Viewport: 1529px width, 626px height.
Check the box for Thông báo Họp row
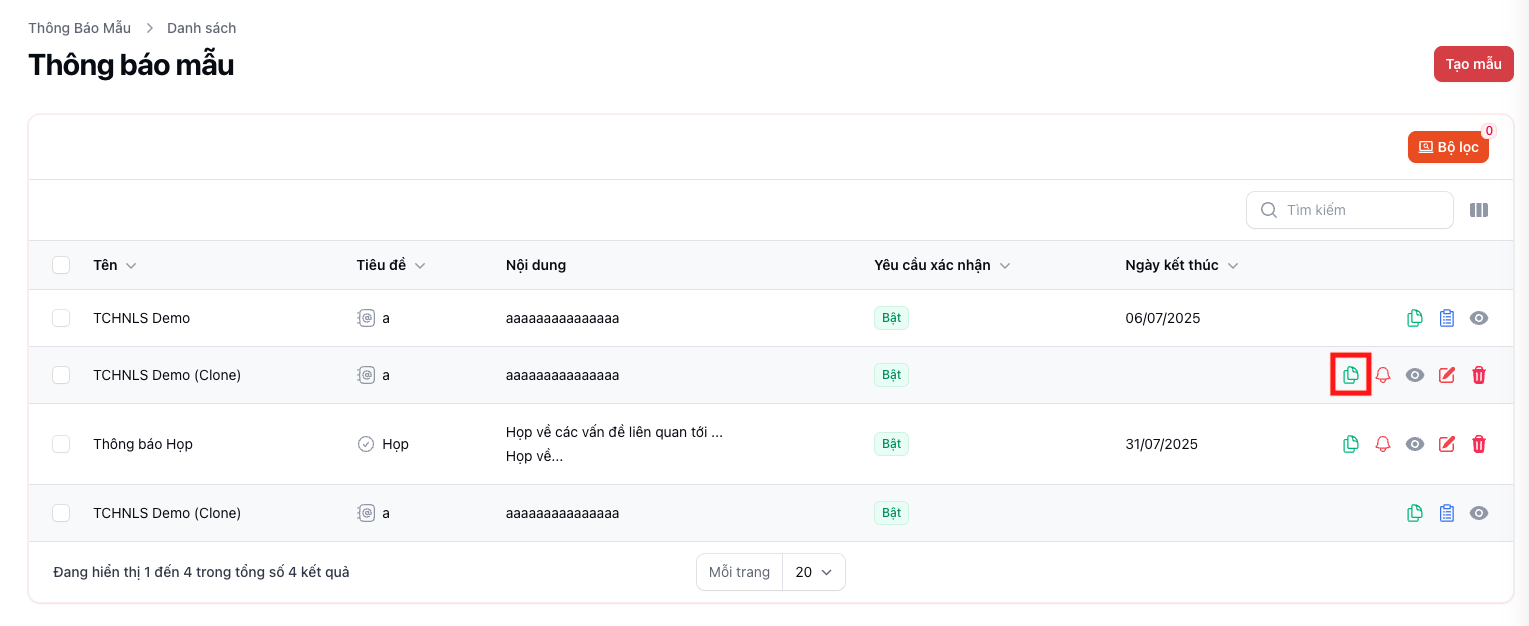[61, 444]
